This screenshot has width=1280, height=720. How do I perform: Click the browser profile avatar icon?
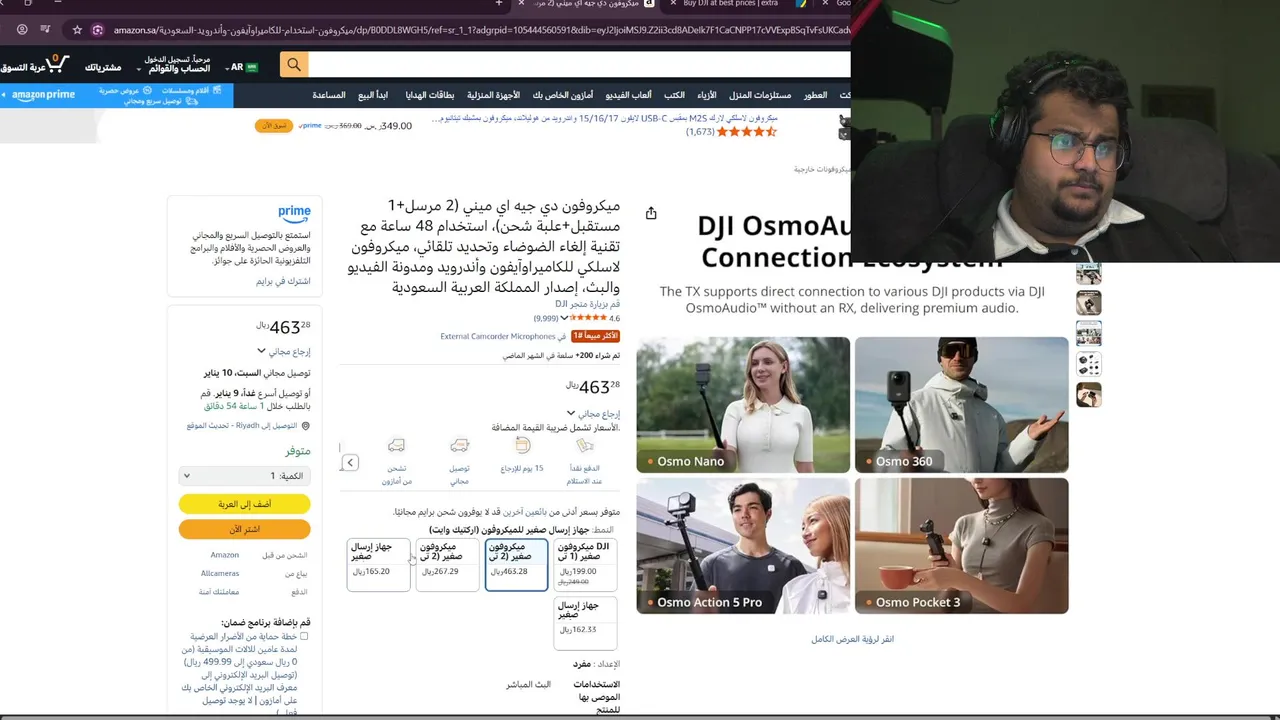22,30
